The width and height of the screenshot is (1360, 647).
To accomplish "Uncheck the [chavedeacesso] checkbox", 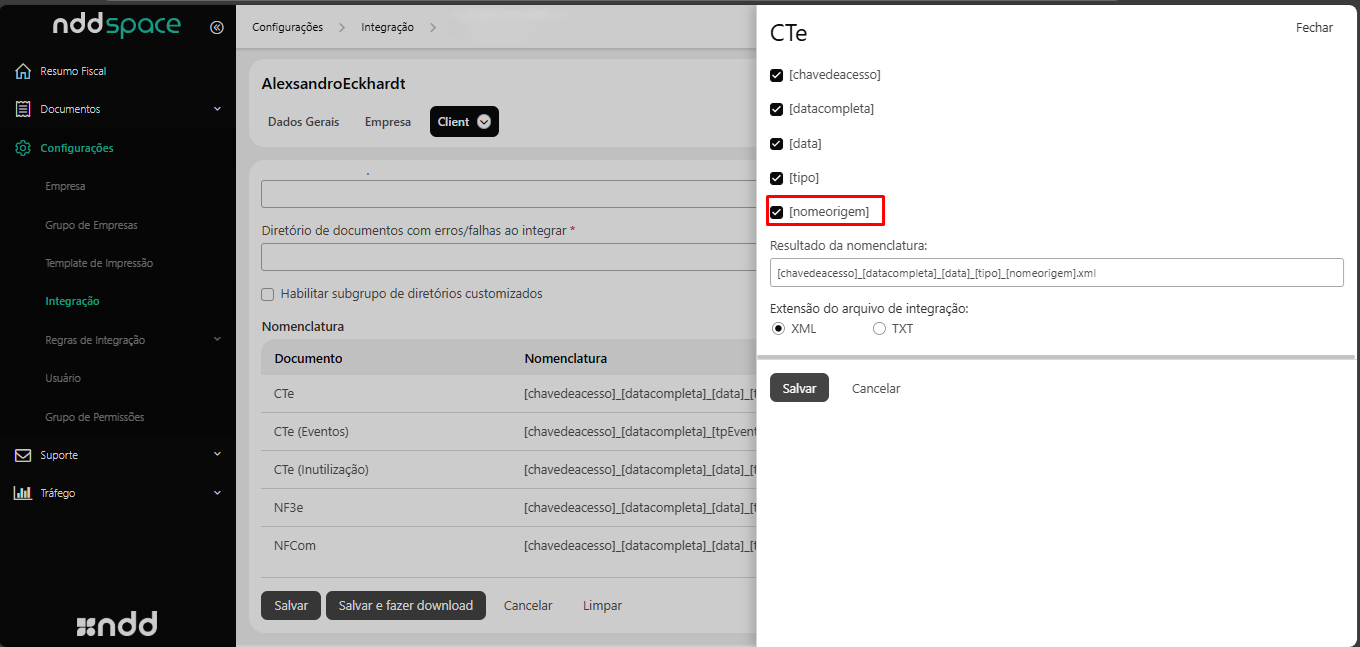I will click(x=777, y=75).
